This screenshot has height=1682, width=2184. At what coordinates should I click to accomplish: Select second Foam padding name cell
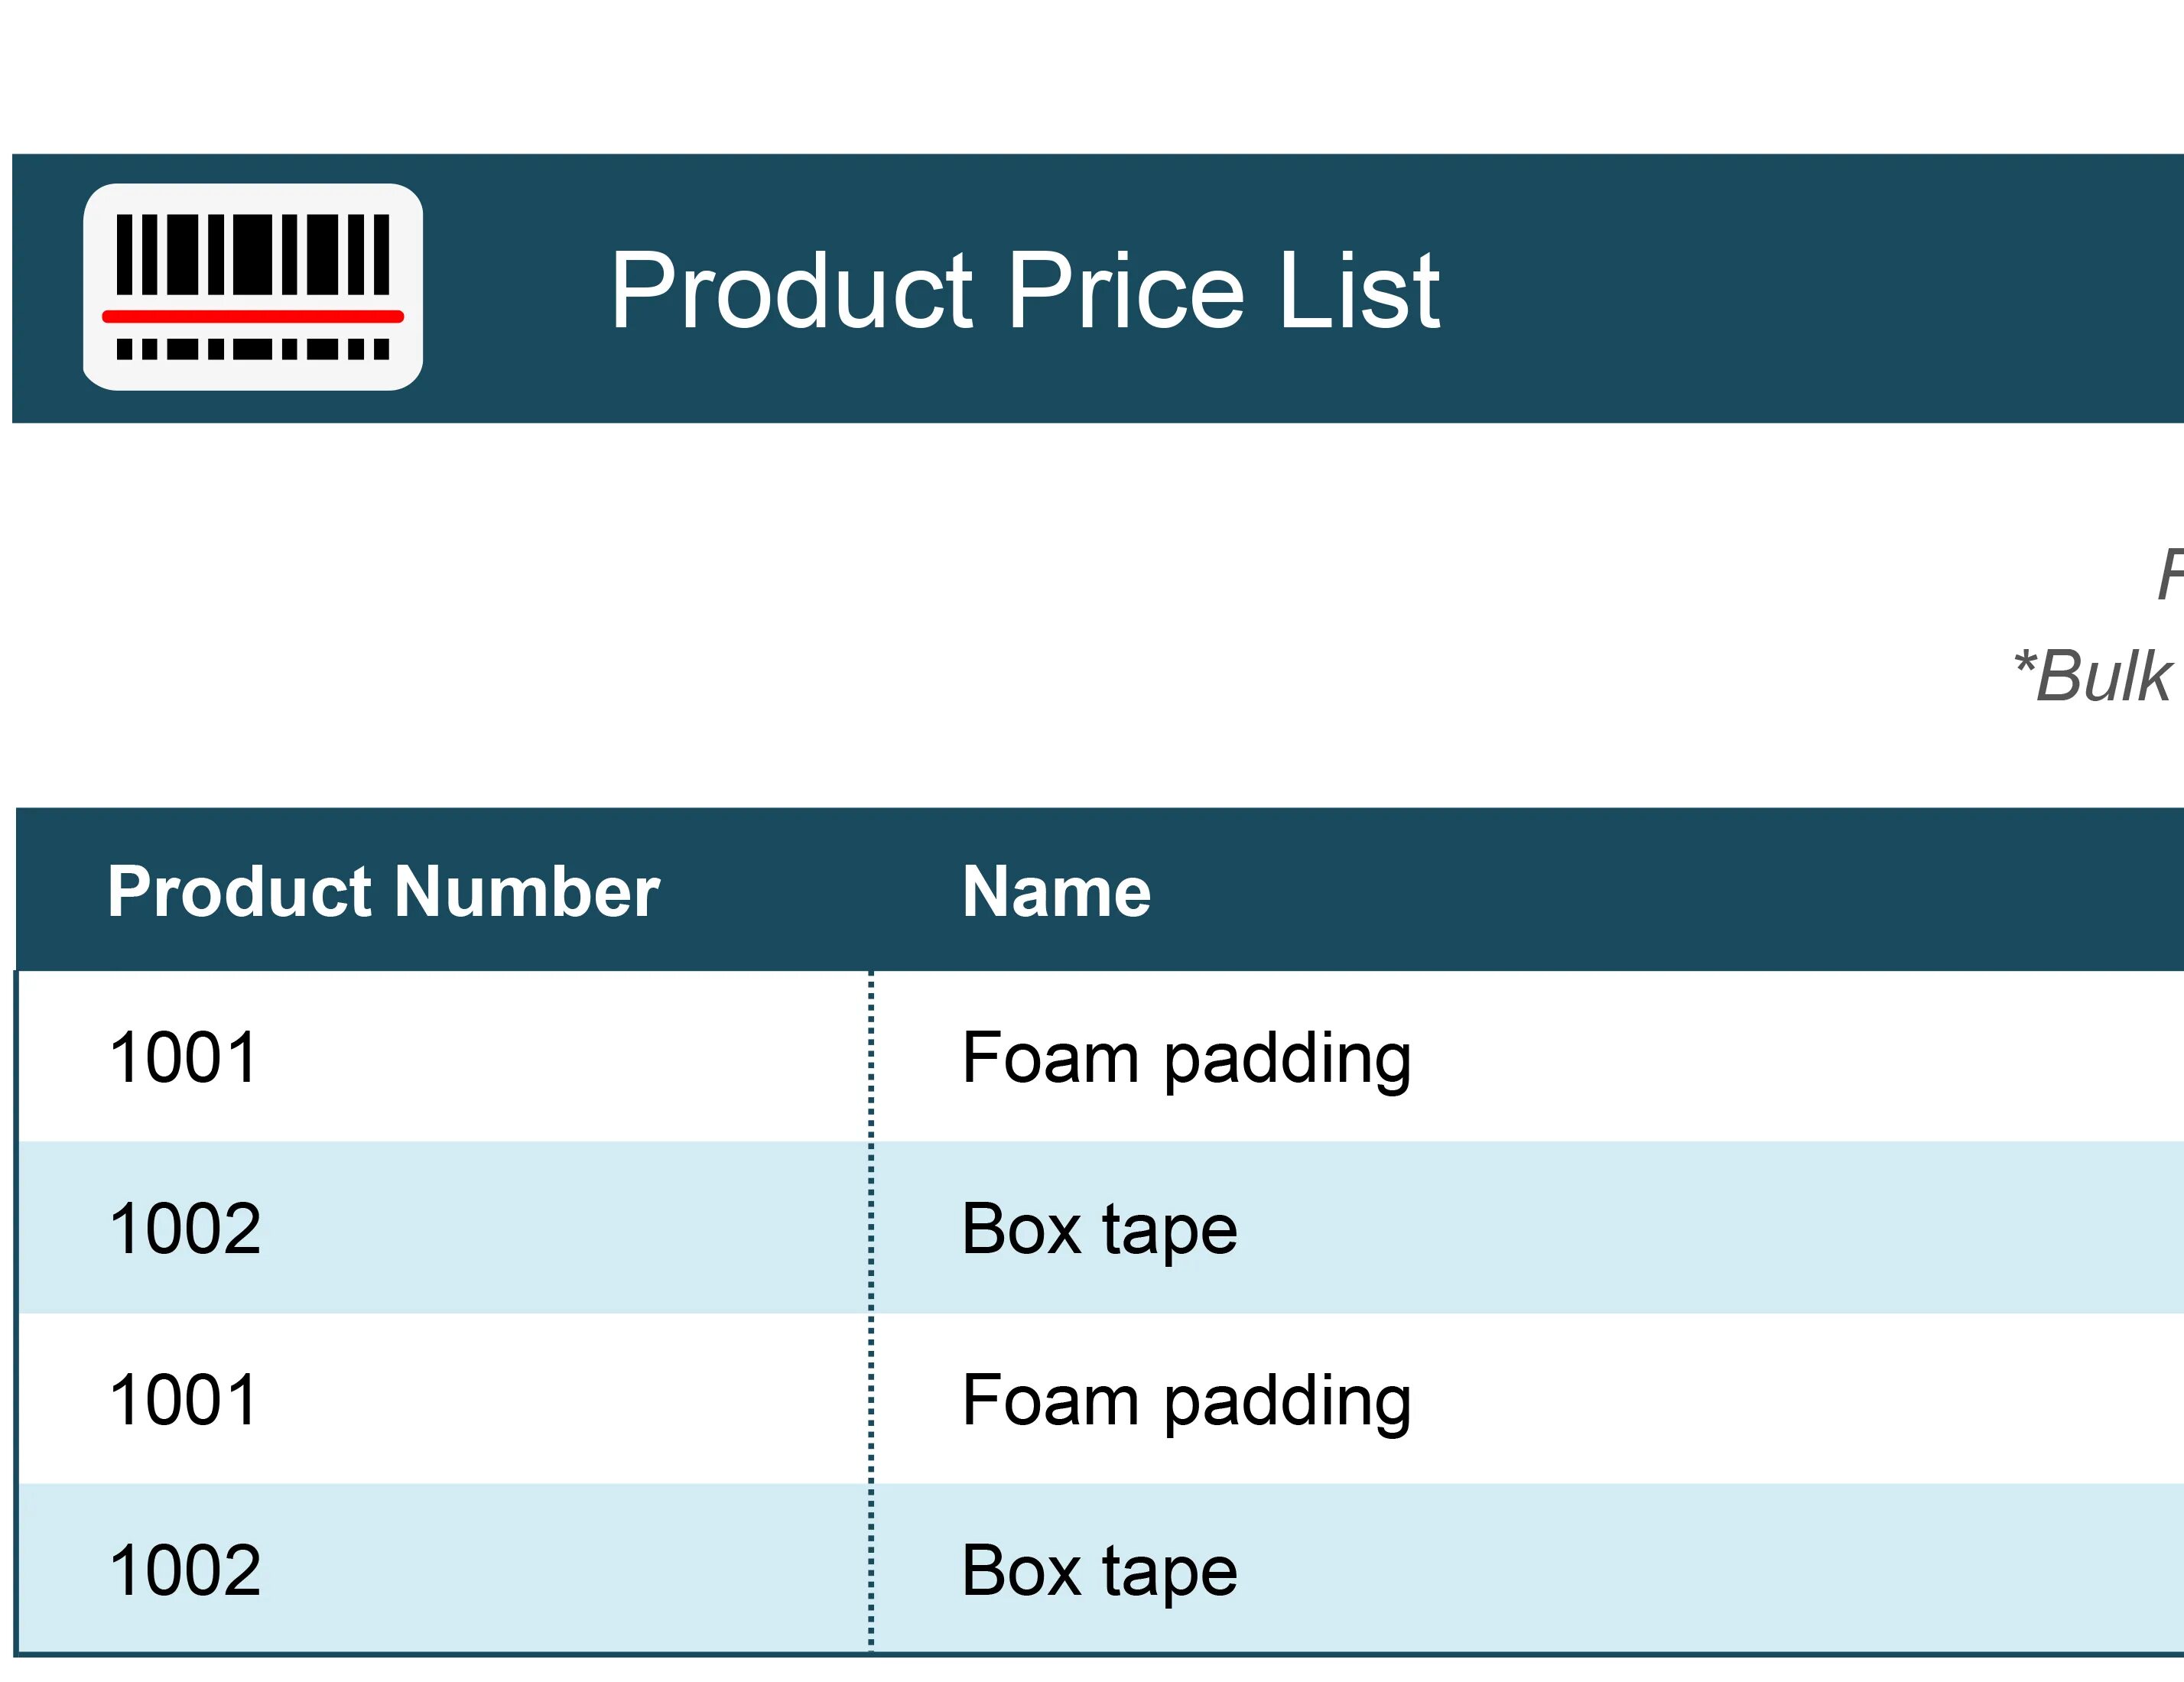pyautogui.click(x=1528, y=1398)
